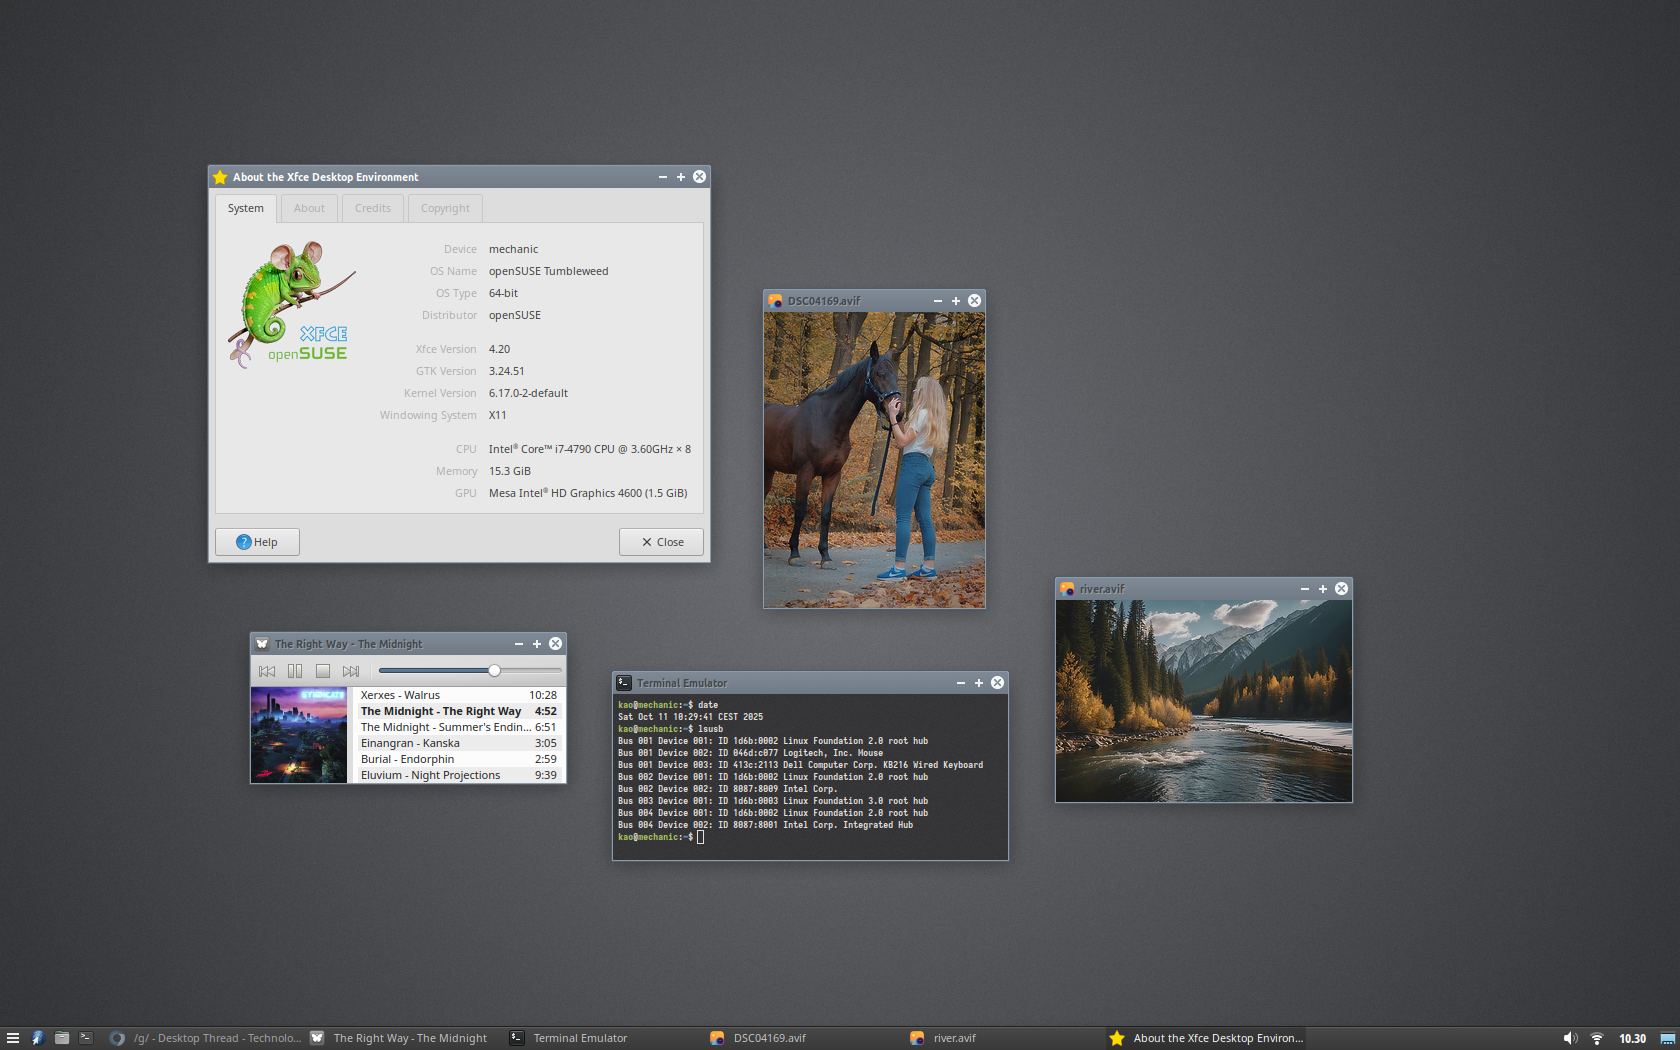
Task: Launch the file manager from the panel
Action: (x=62, y=1038)
